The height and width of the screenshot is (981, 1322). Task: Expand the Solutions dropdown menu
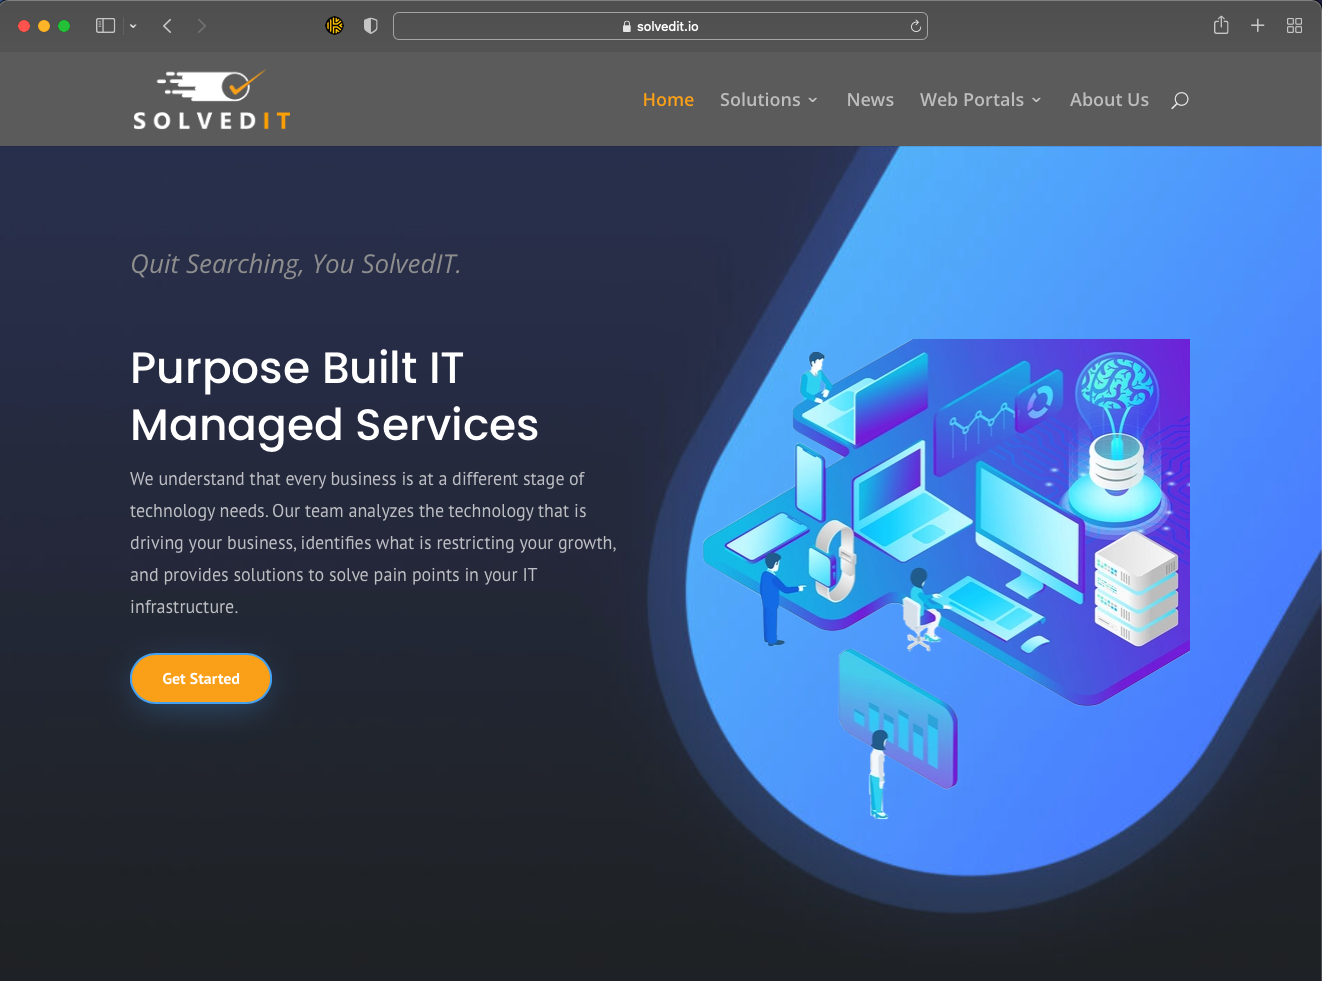coord(769,100)
